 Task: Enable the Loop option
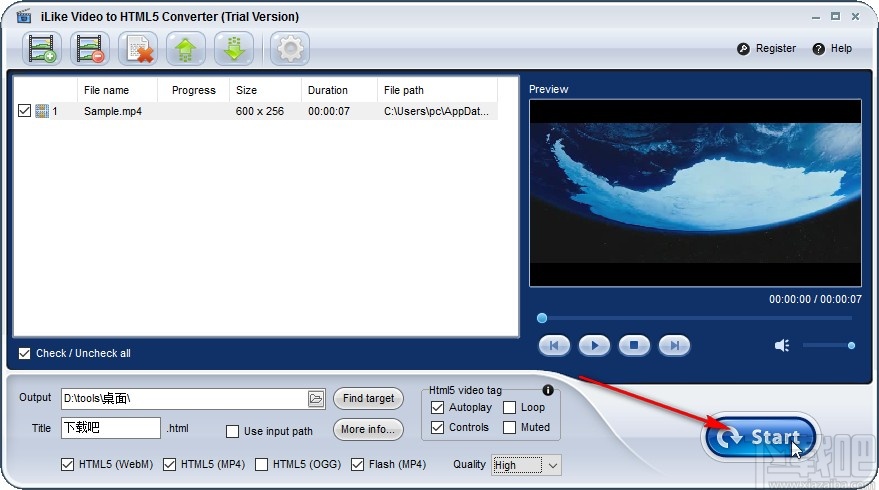(x=509, y=408)
